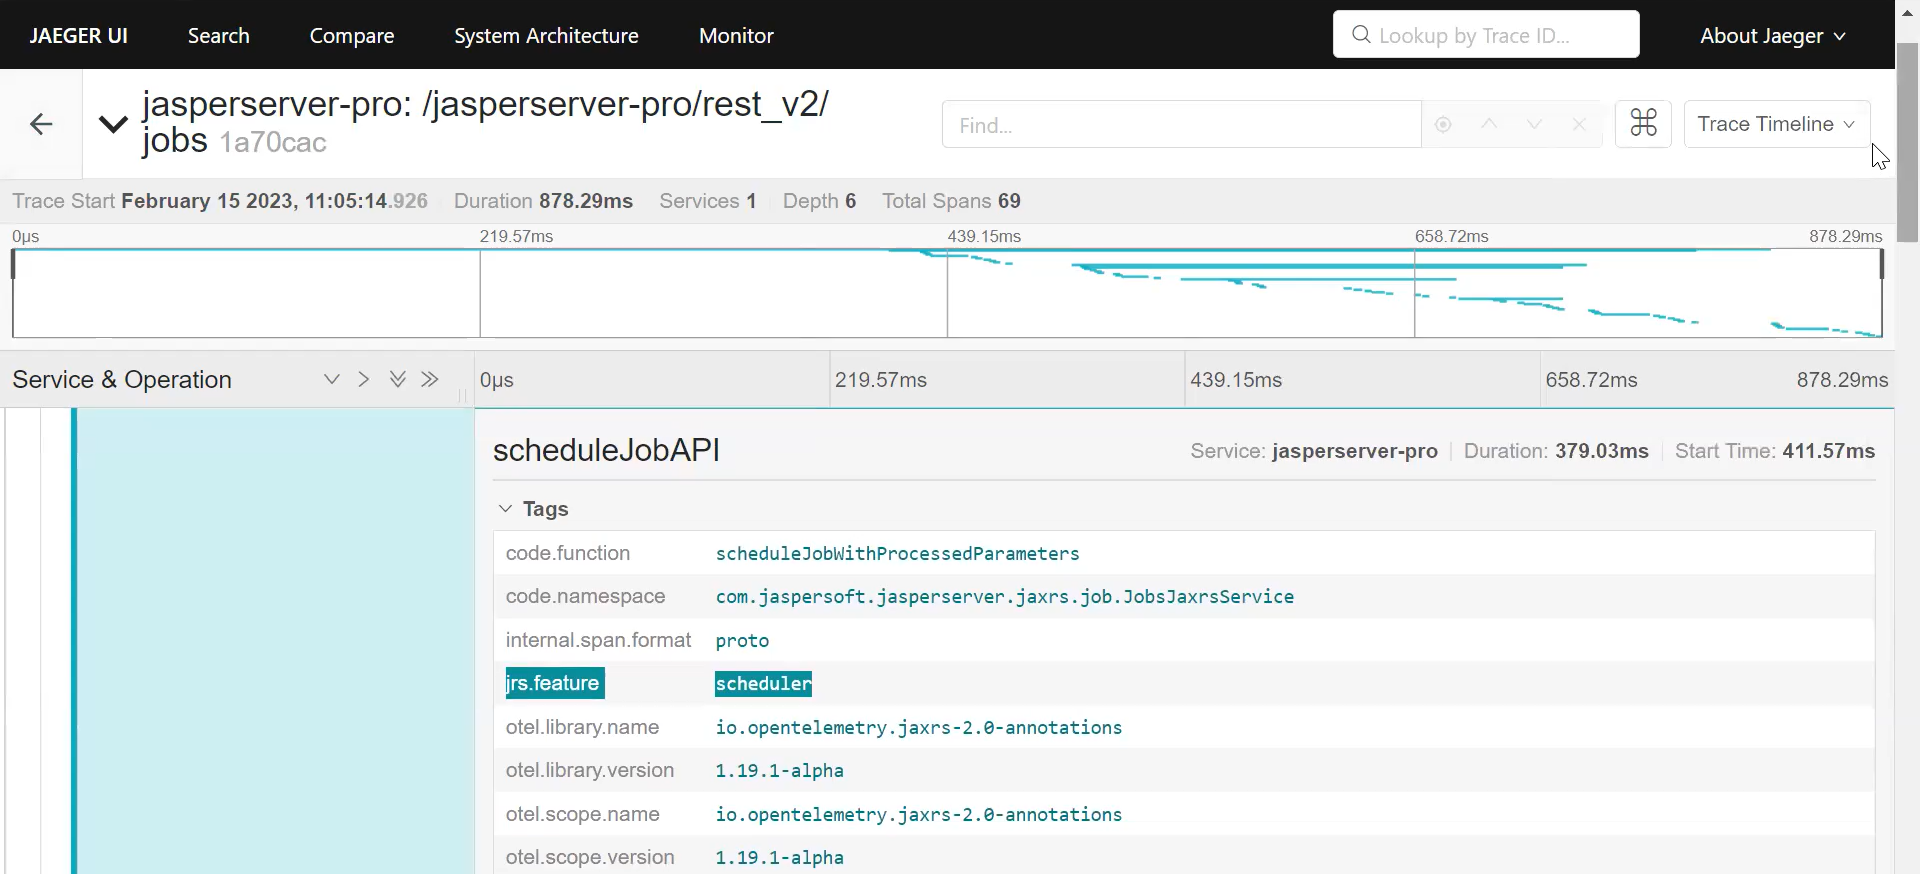This screenshot has height=874, width=1920.
Task: Click the trace ID 1a70cac text
Action: (x=273, y=143)
